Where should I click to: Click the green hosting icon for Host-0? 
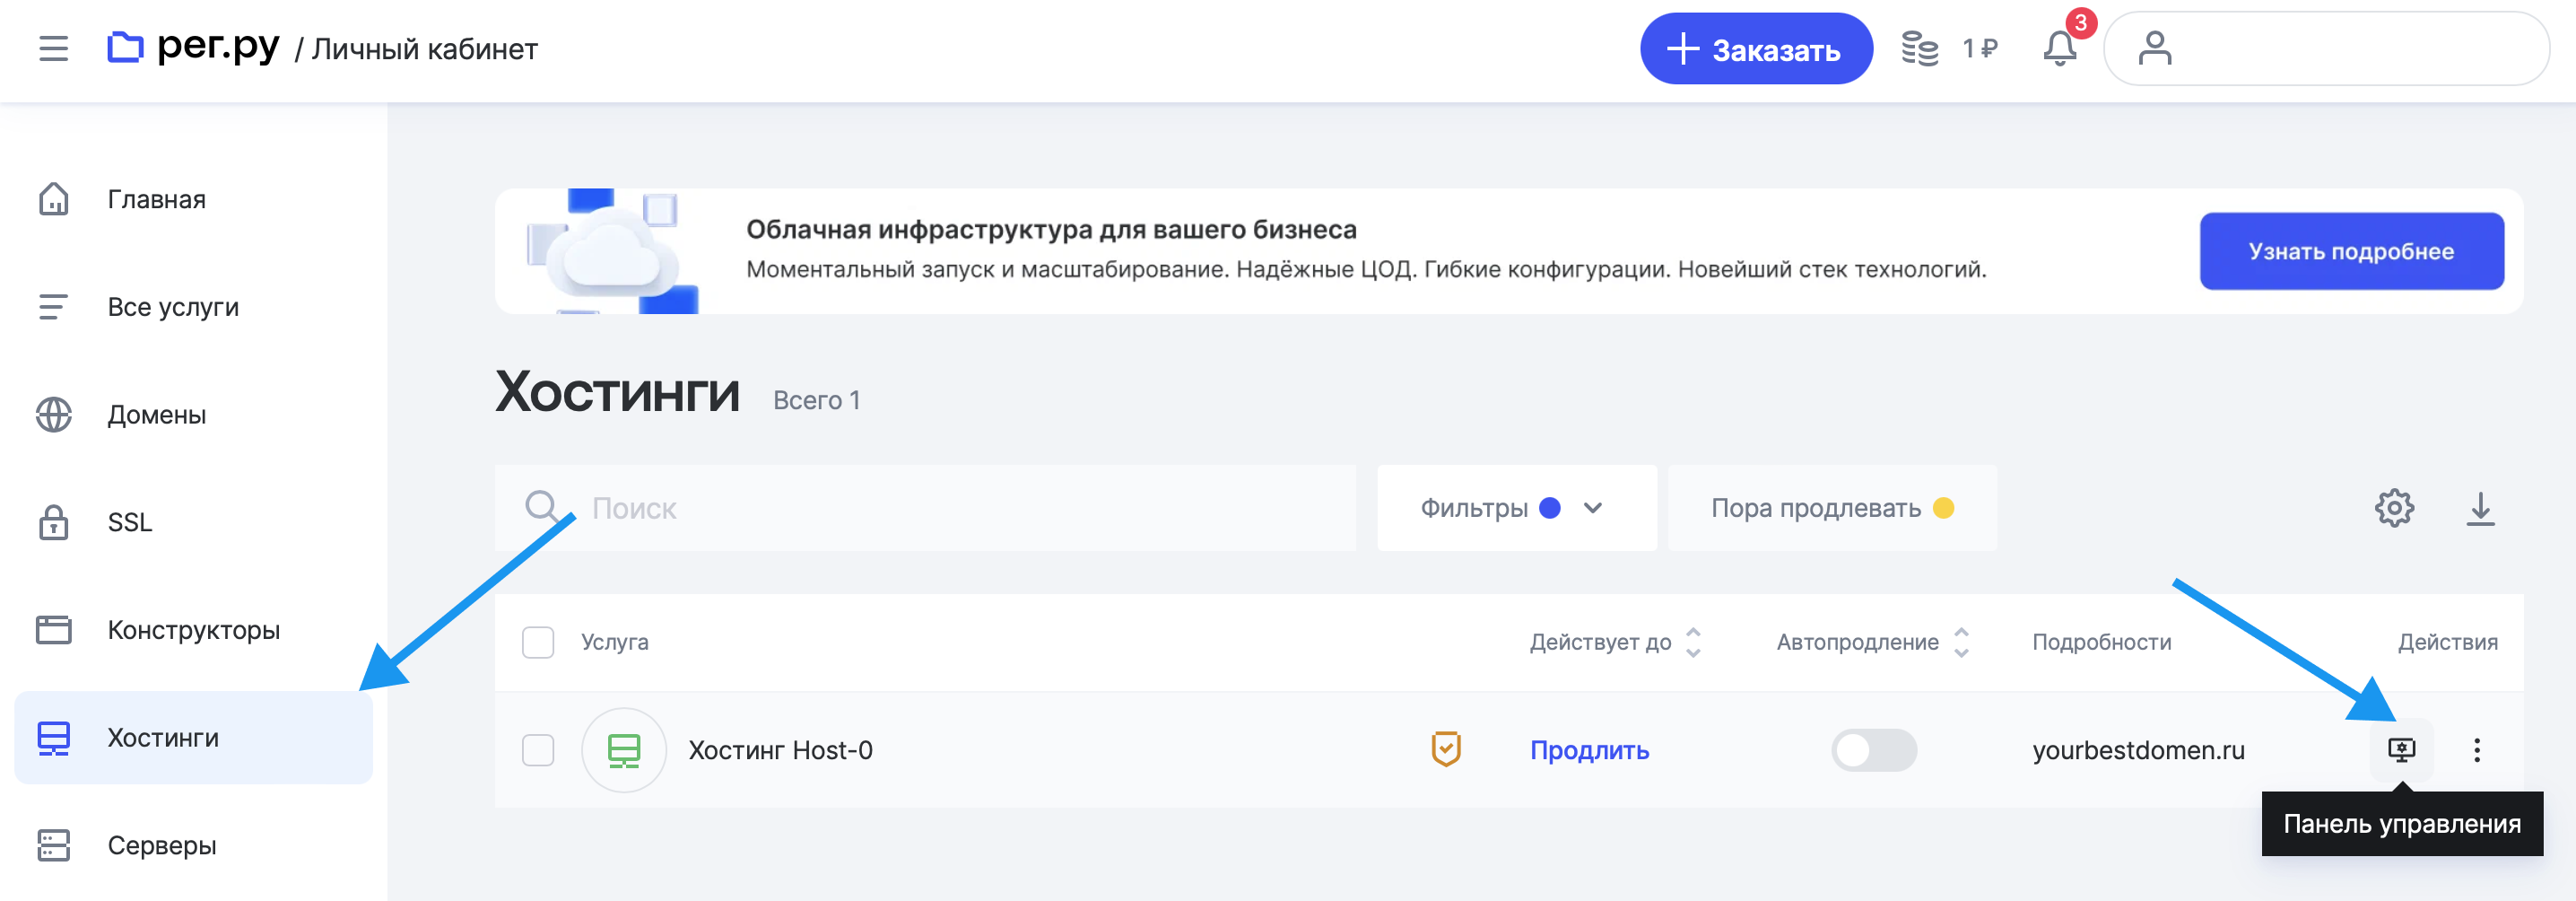coord(624,750)
